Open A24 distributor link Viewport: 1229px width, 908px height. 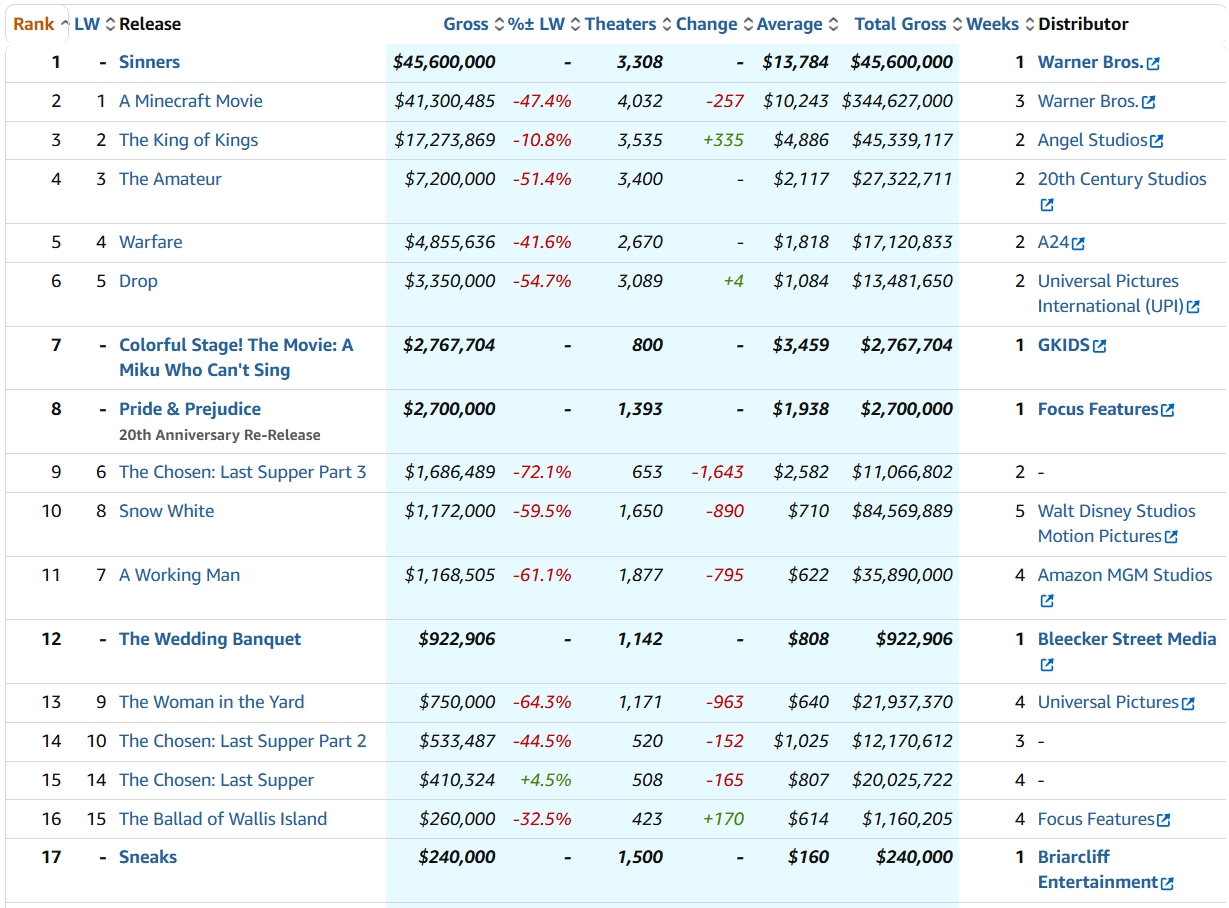tap(1053, 242)
